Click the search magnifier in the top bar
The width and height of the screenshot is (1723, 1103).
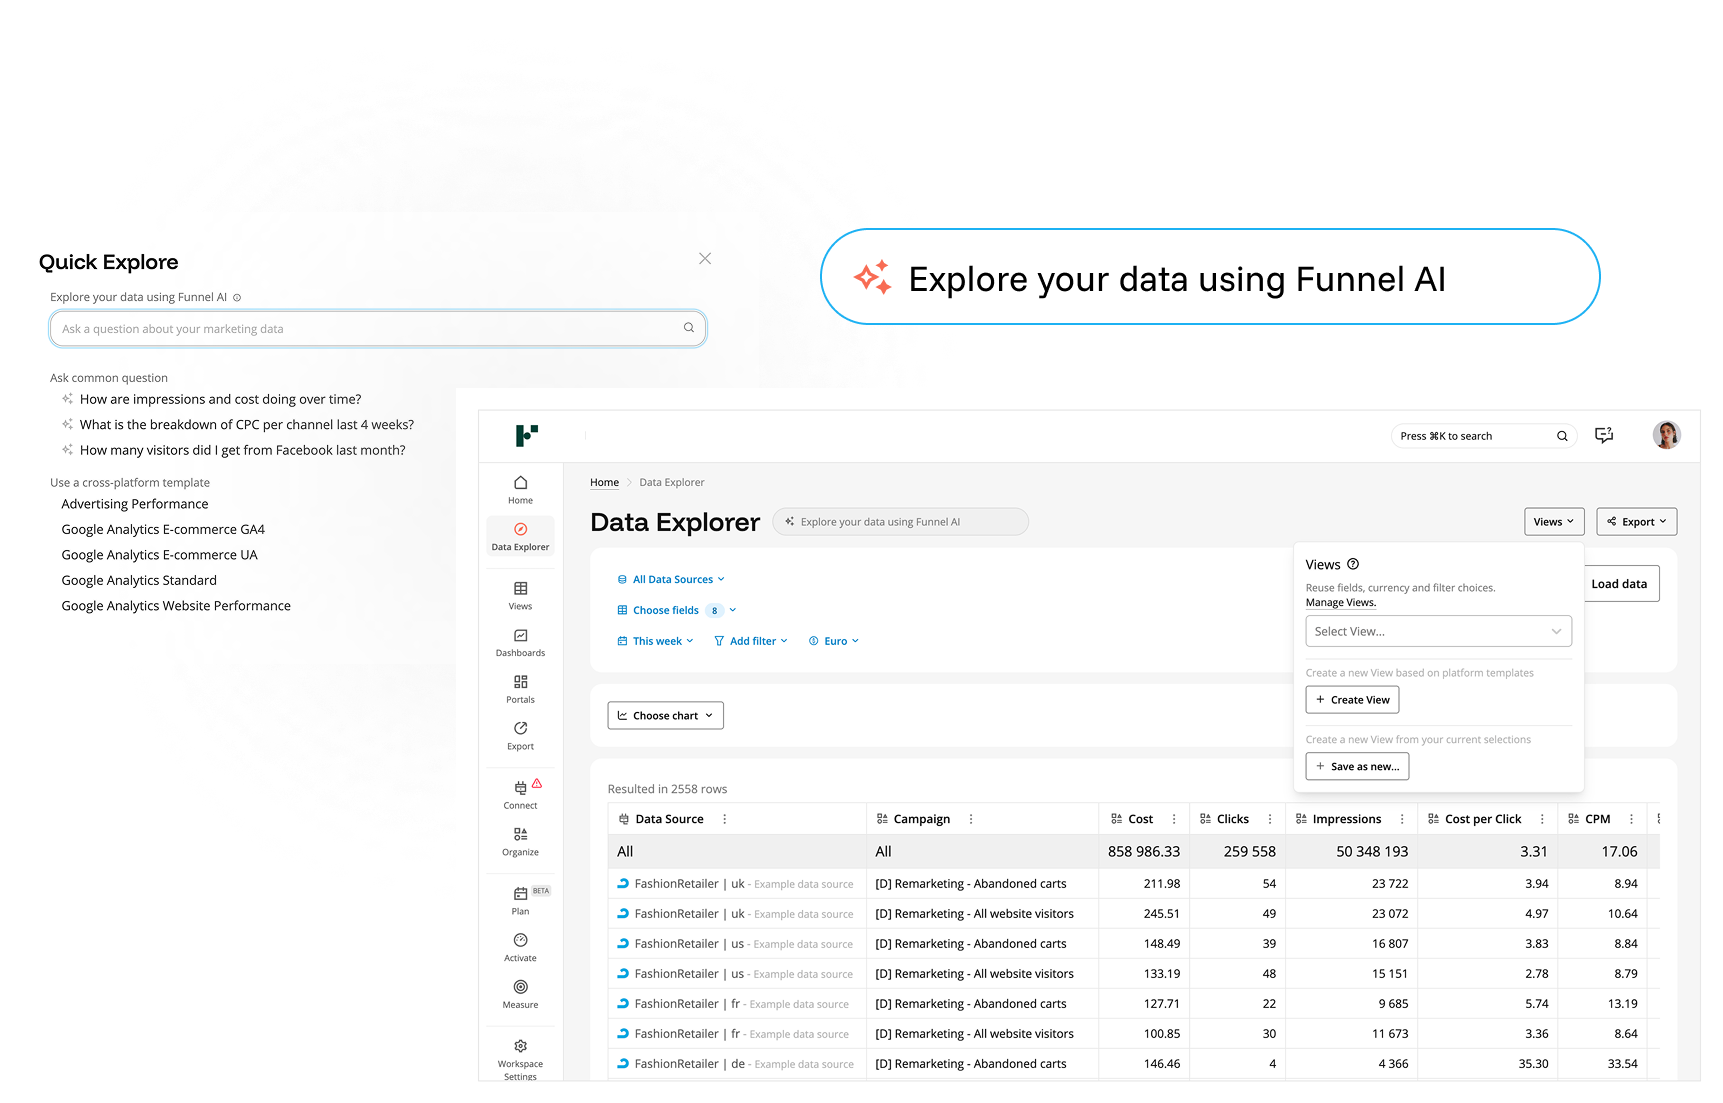(x=1562, y=436)
